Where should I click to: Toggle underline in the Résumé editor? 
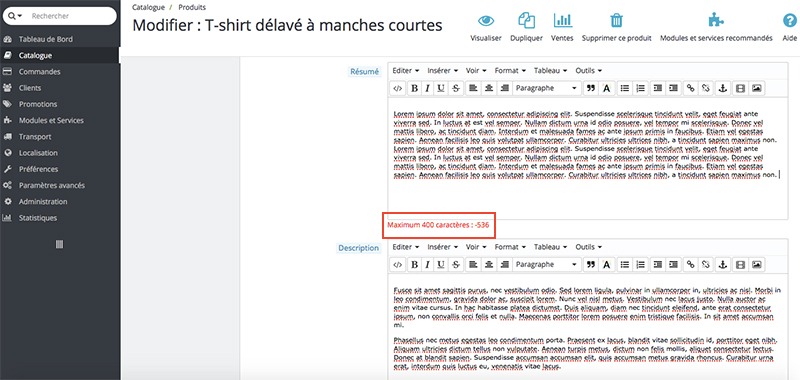tap(441, 88)
